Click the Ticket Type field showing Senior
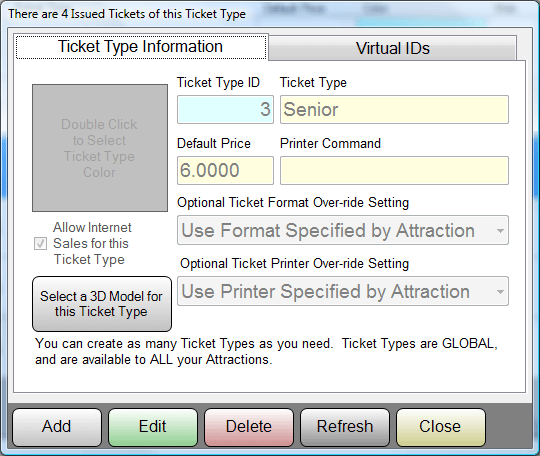The width and height of the screenshot is (540, 456). [x=394, y=110]
